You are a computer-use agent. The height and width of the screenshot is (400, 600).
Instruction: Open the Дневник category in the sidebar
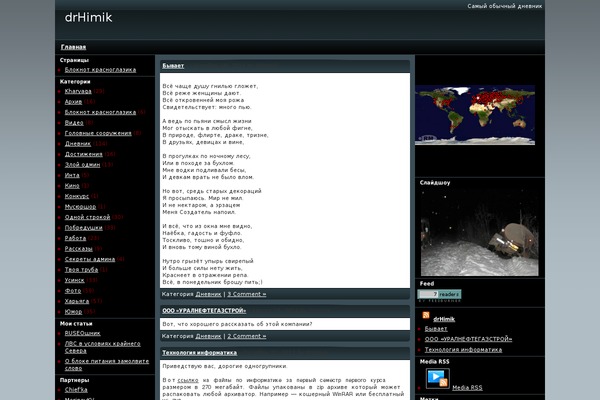(78, 144)
